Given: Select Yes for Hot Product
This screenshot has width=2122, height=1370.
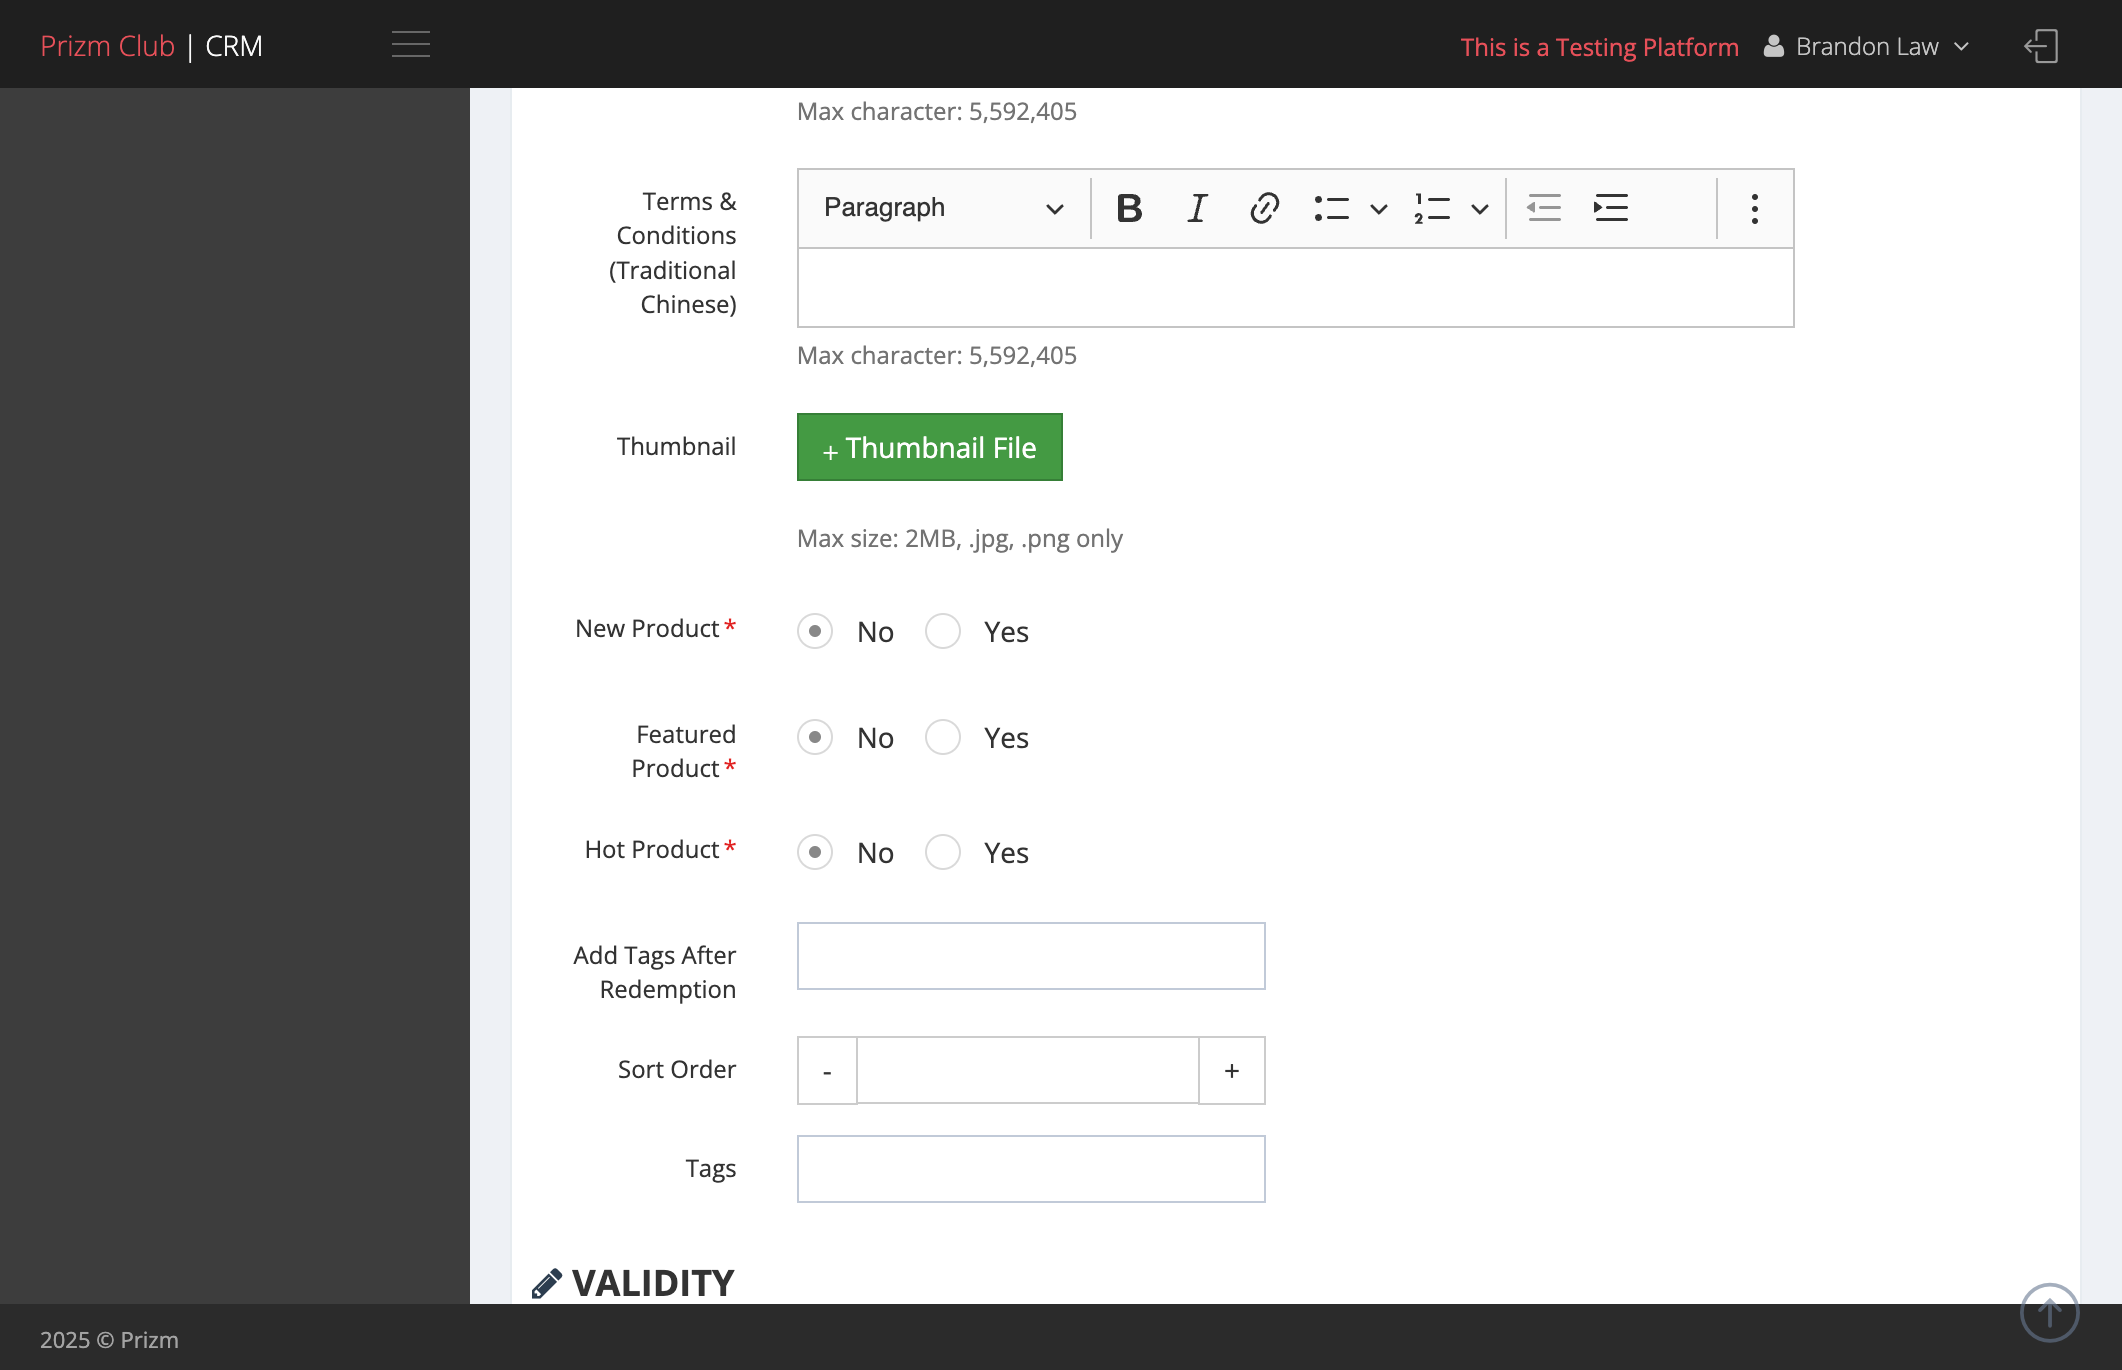Looking at the screenshot, I should click(x=943, y=852).
